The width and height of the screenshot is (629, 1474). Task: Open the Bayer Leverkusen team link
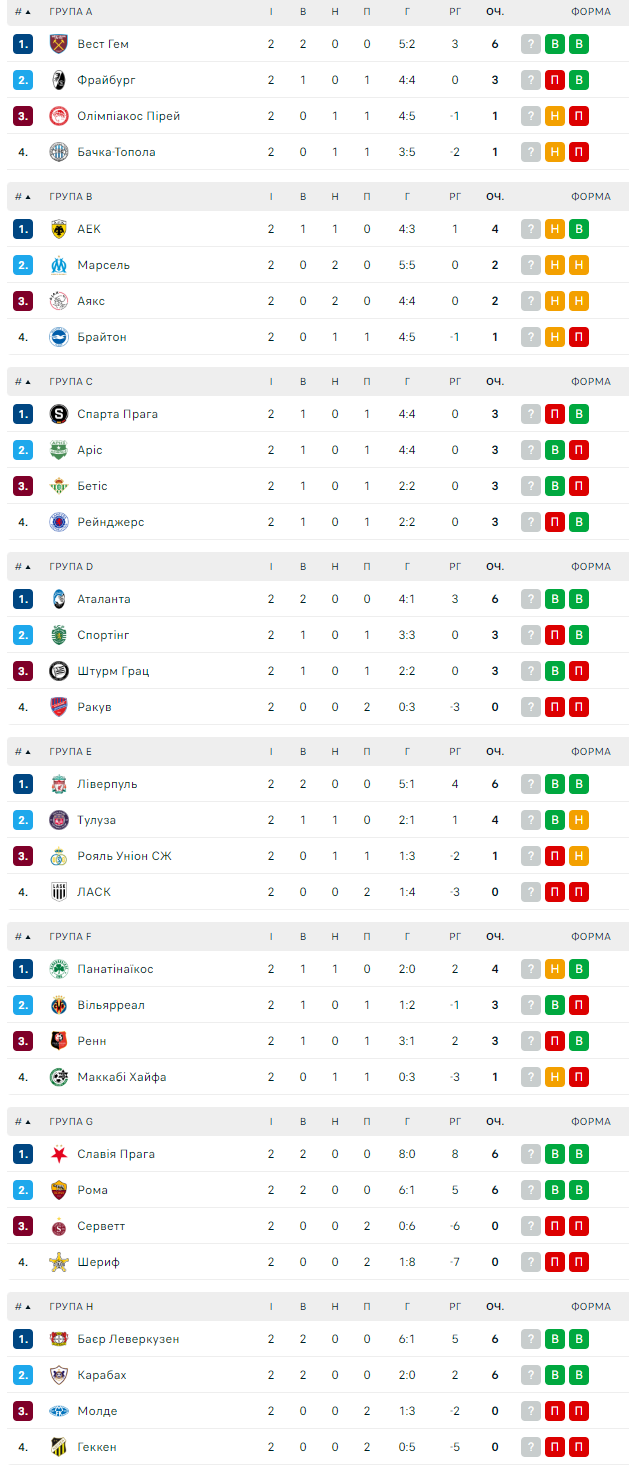(128, 1339)
